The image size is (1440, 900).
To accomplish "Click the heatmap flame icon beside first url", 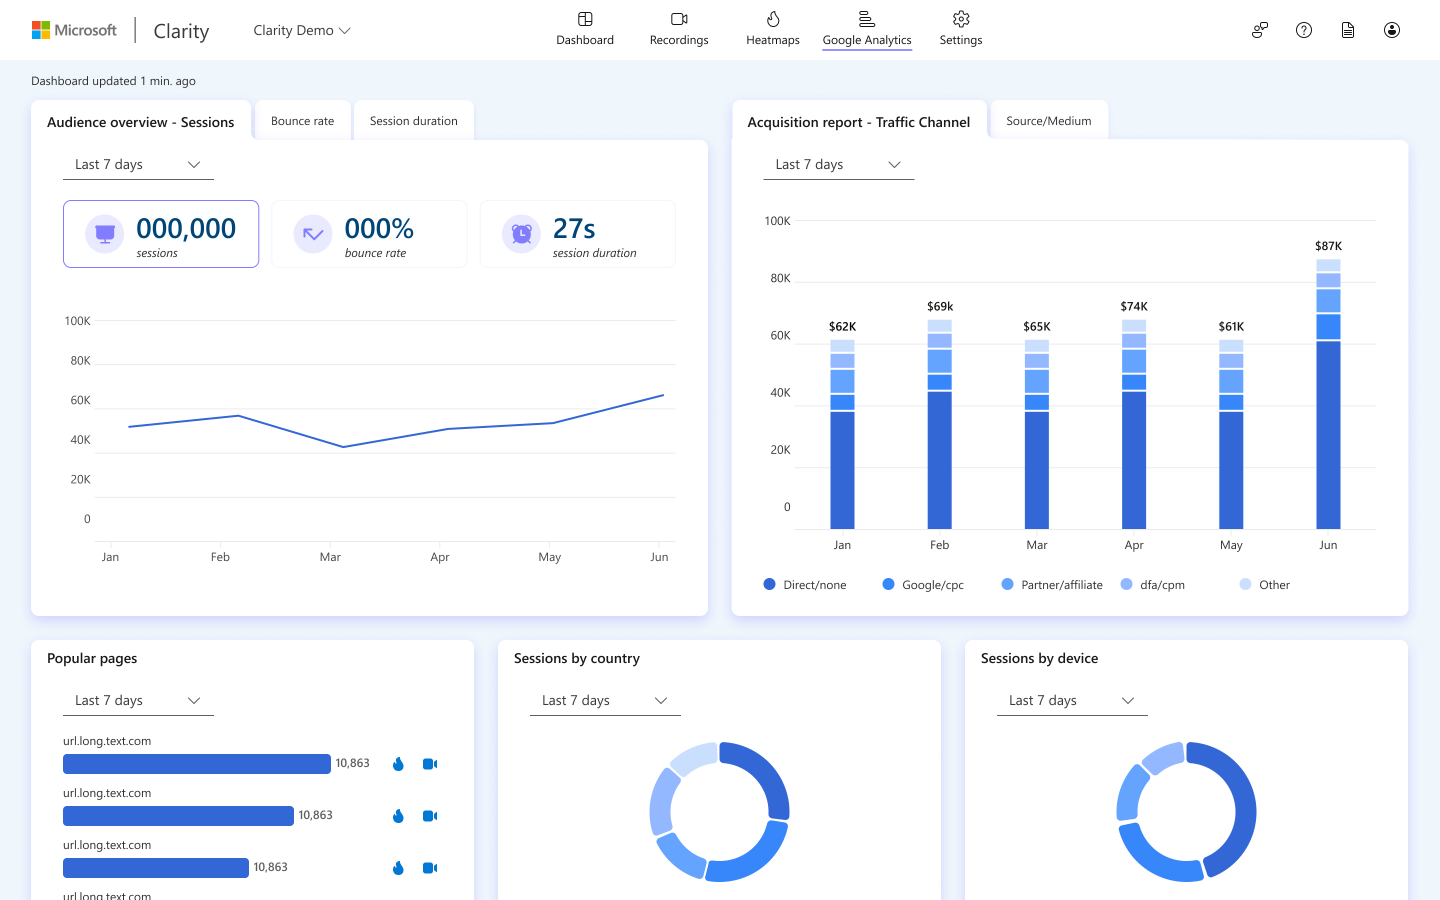I will pos(398,763).
